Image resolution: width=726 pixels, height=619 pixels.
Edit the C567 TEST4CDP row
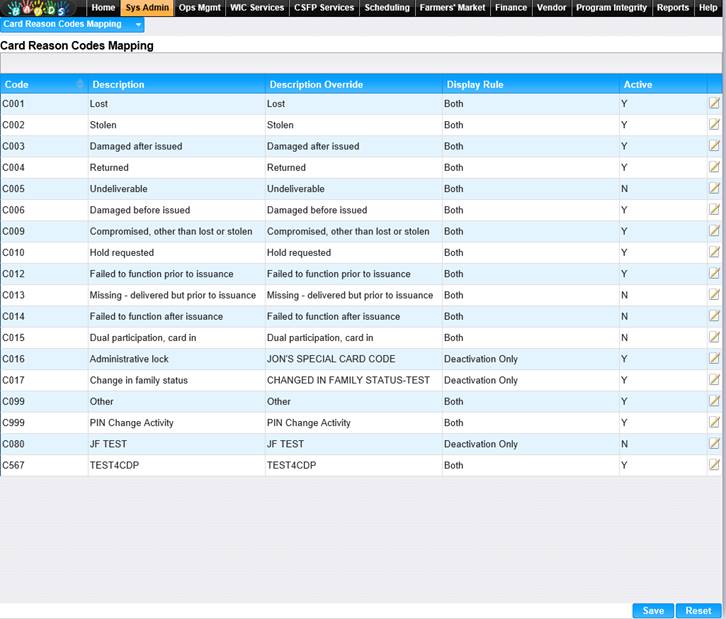click(x=714, y=465)
